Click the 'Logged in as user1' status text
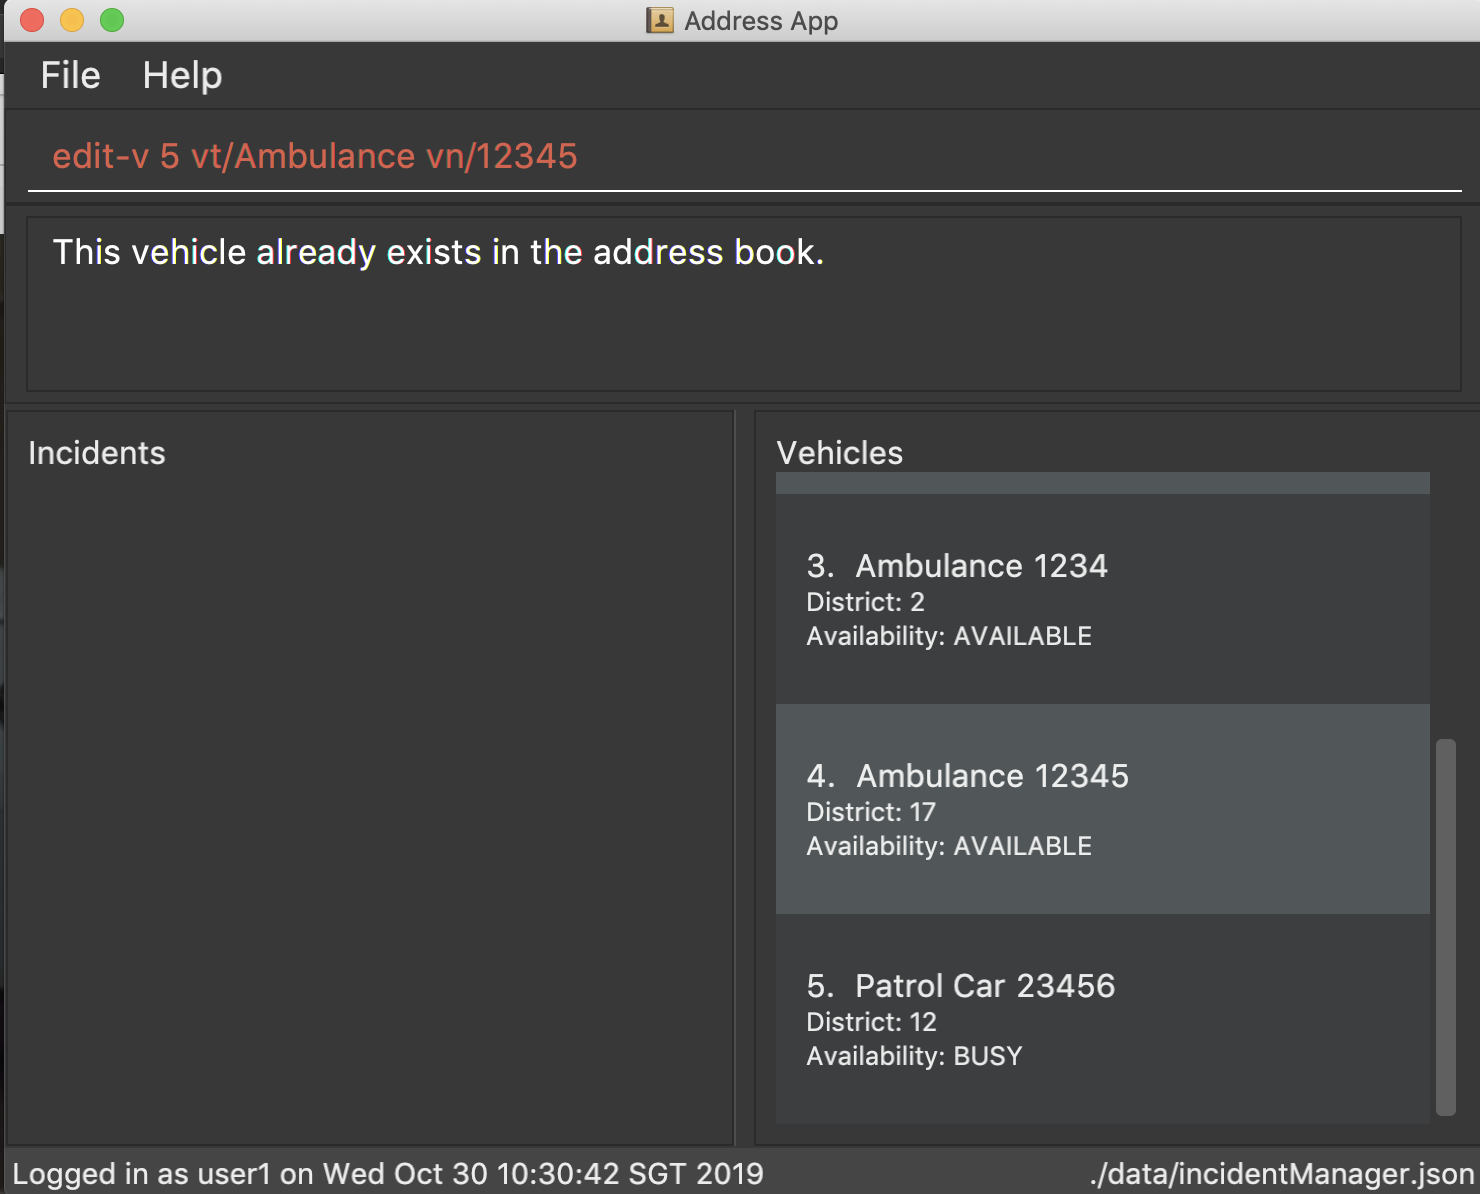Screen dimensions: 1480x1194 coord(388,1173)
